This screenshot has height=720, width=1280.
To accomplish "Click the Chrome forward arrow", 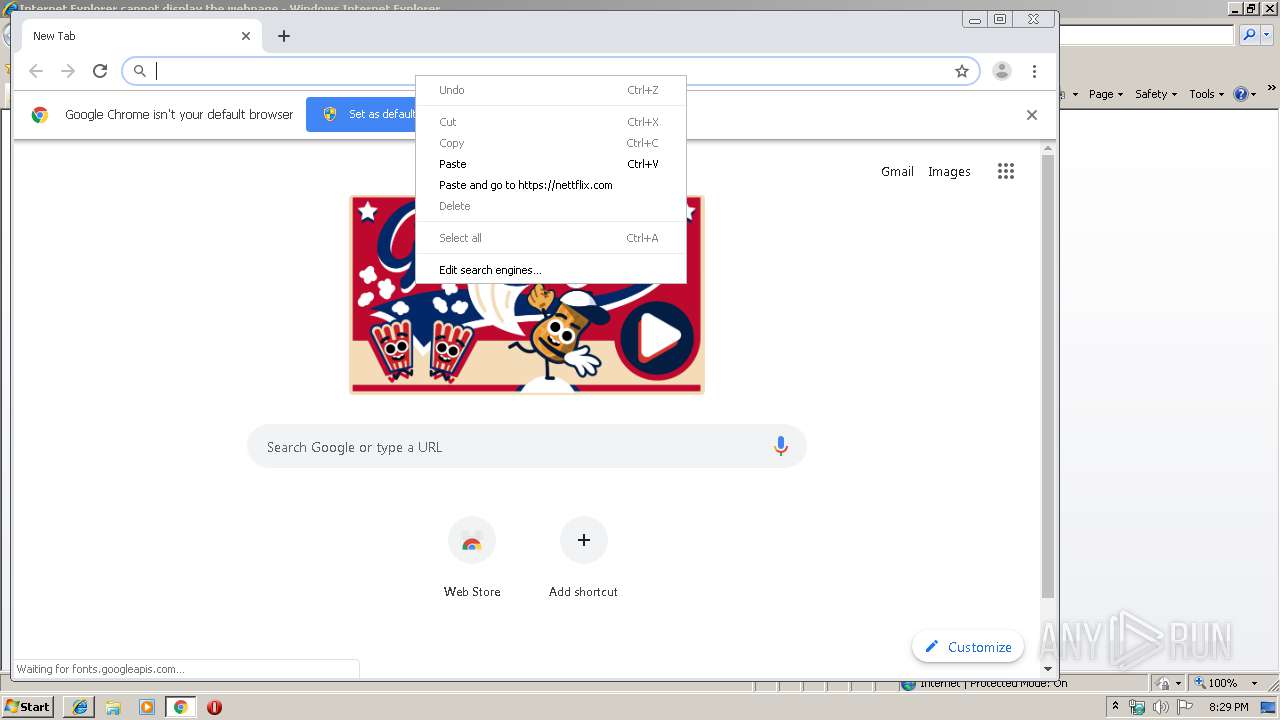I will 68,71.
